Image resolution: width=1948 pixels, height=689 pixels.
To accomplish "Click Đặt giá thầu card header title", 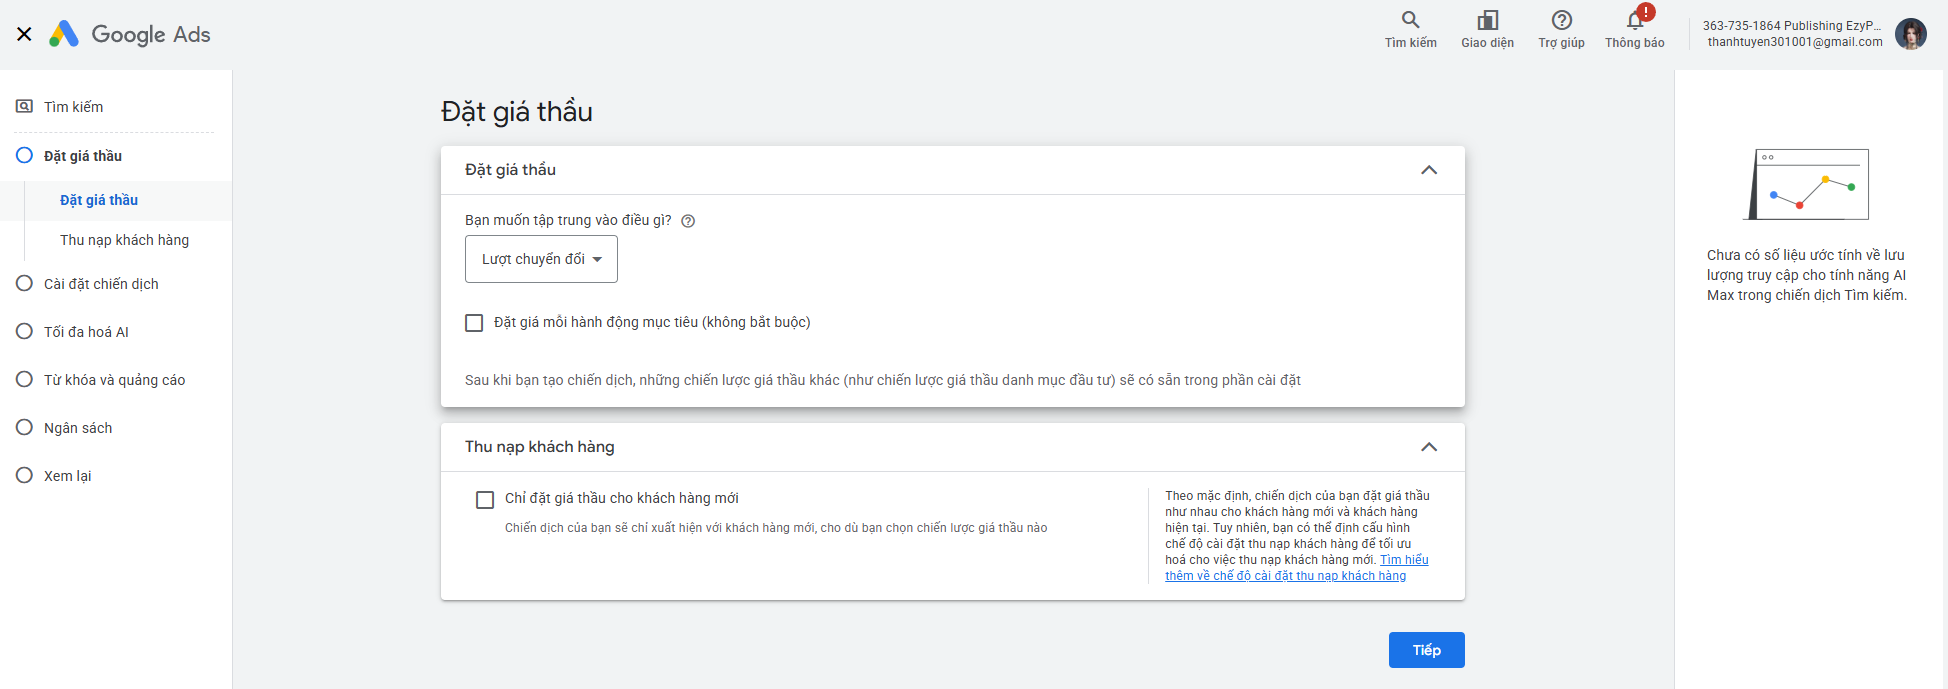I will click(x=510, y=170).
